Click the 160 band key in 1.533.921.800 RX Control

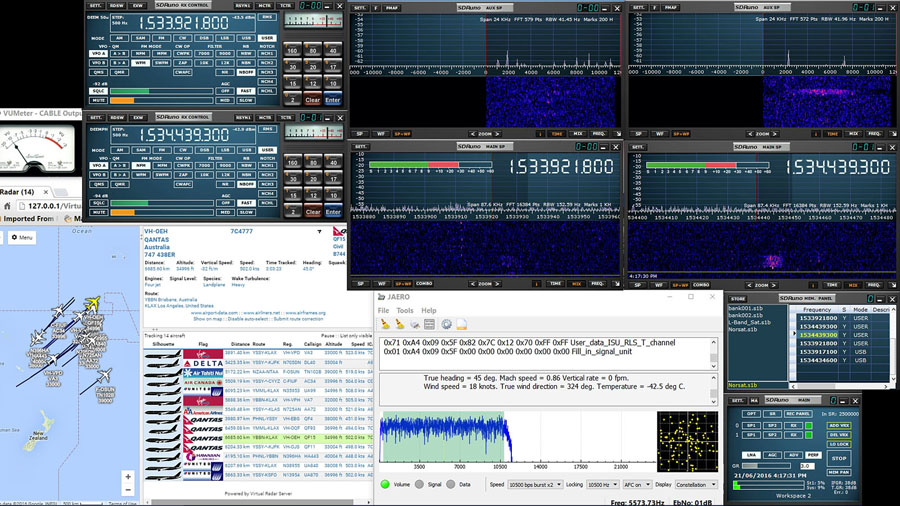(x=292, y=50)
